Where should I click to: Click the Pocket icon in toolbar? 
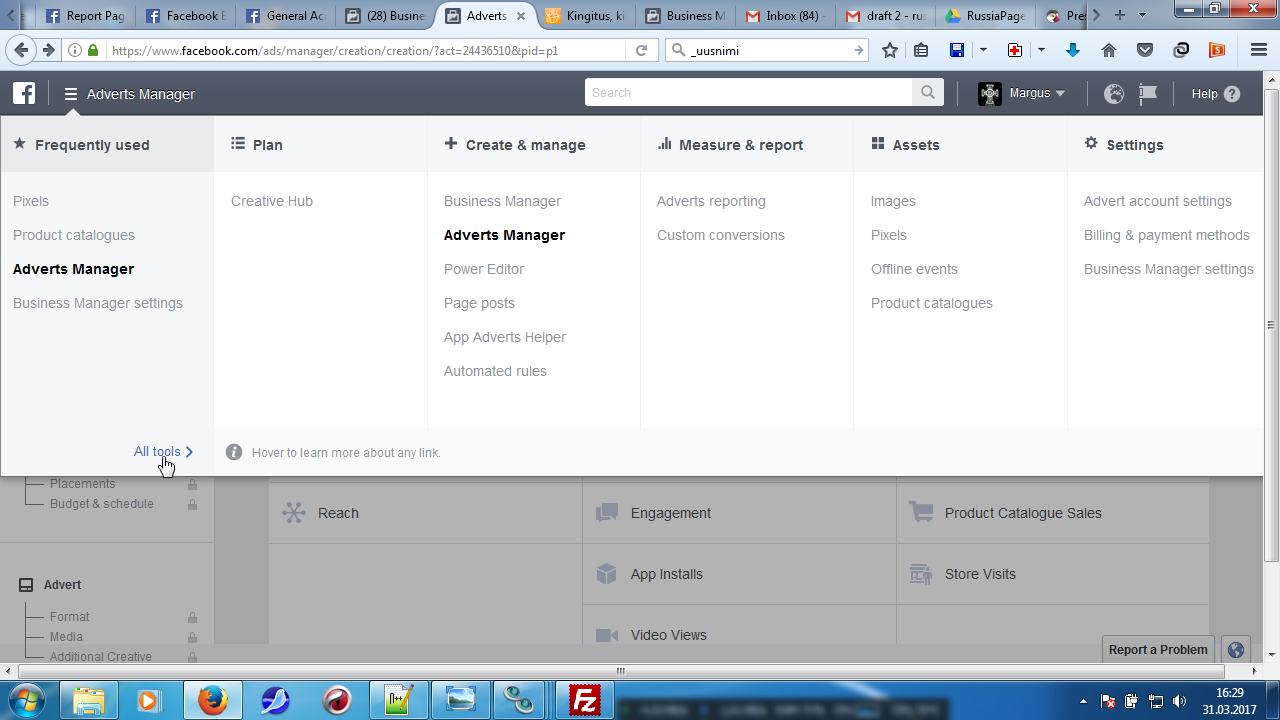(1145, 50)
